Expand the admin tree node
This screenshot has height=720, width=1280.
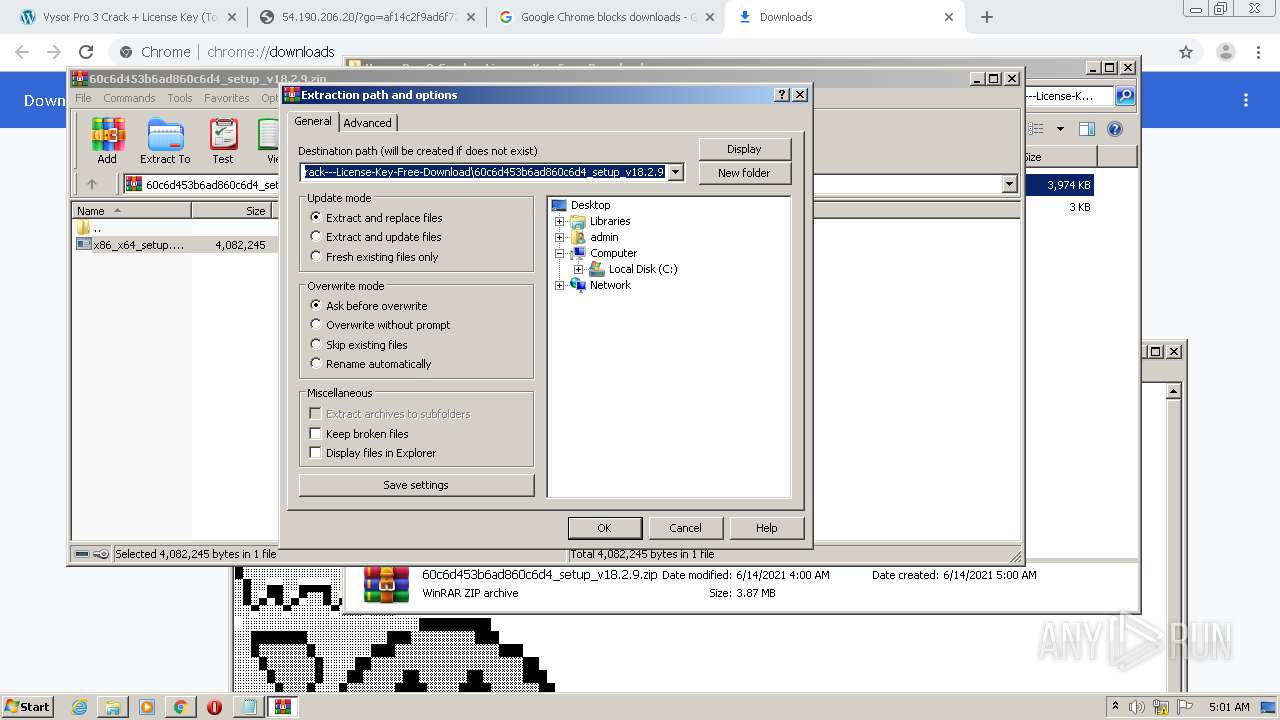click(560, 237)
